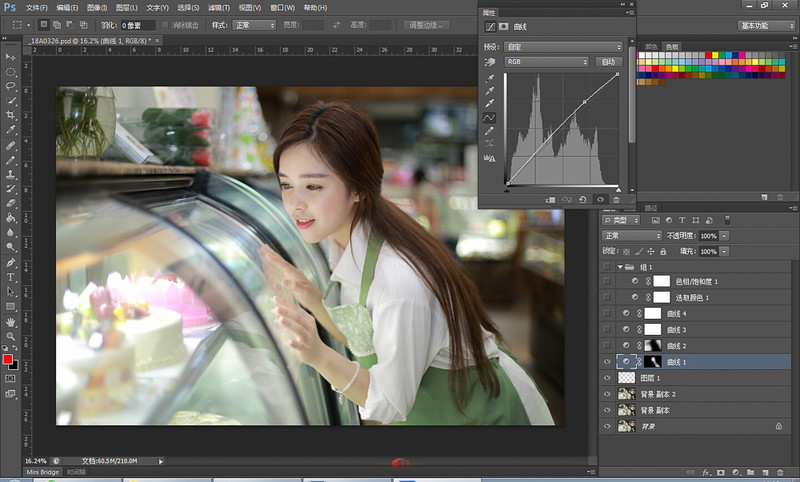Reset curves adjustment to defaults
Viewport: 800px width, 482px height.
(x=583, y=200)
